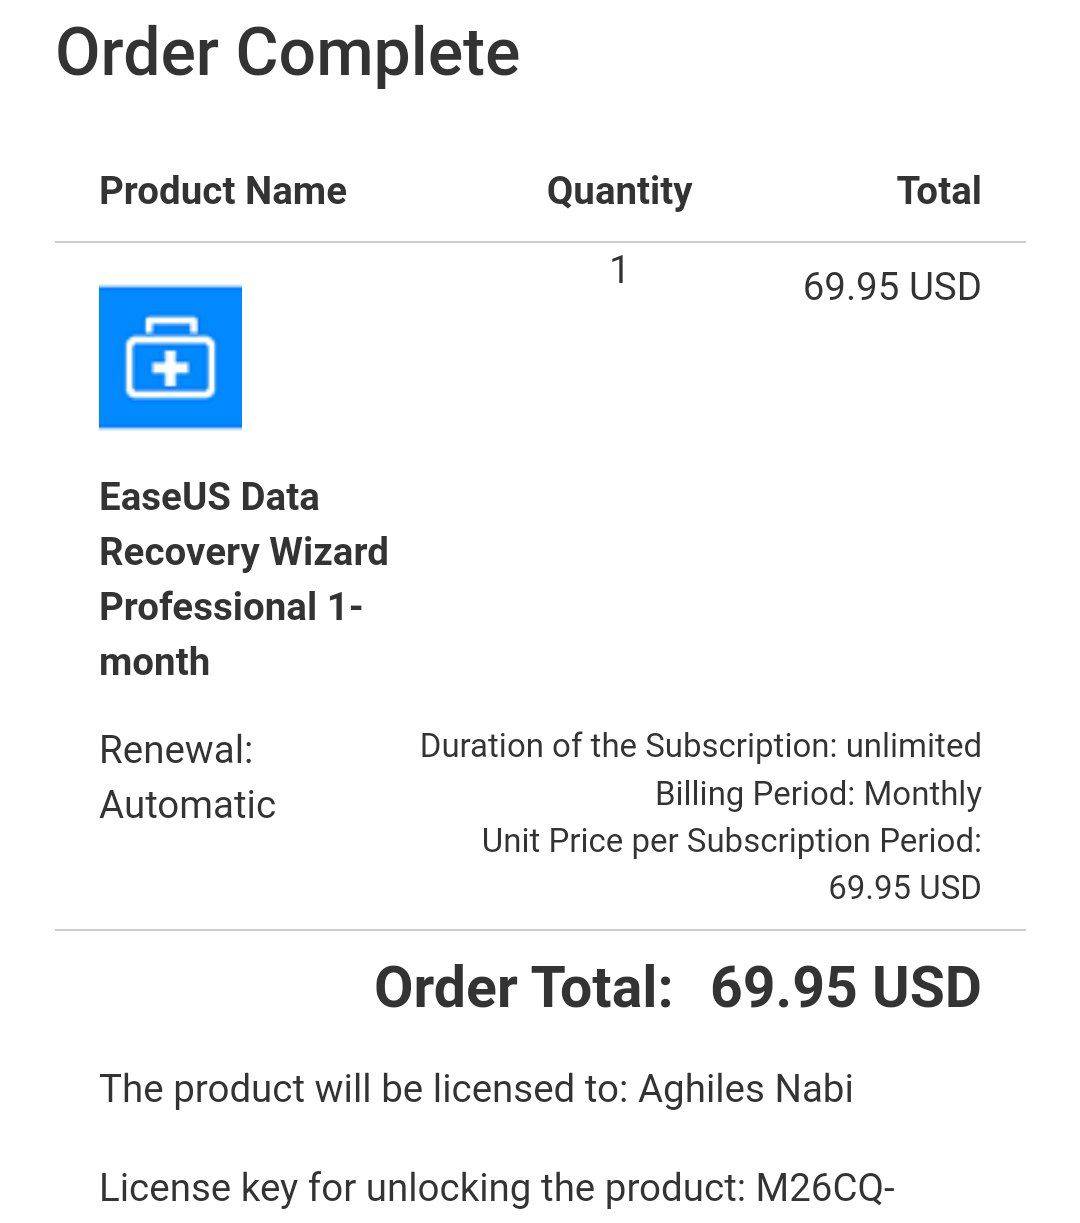Click Duration of the Subscription: unlimited text
Image resolution: width=1080 pixels, height=1223 pixels.
tap(700, 746)
